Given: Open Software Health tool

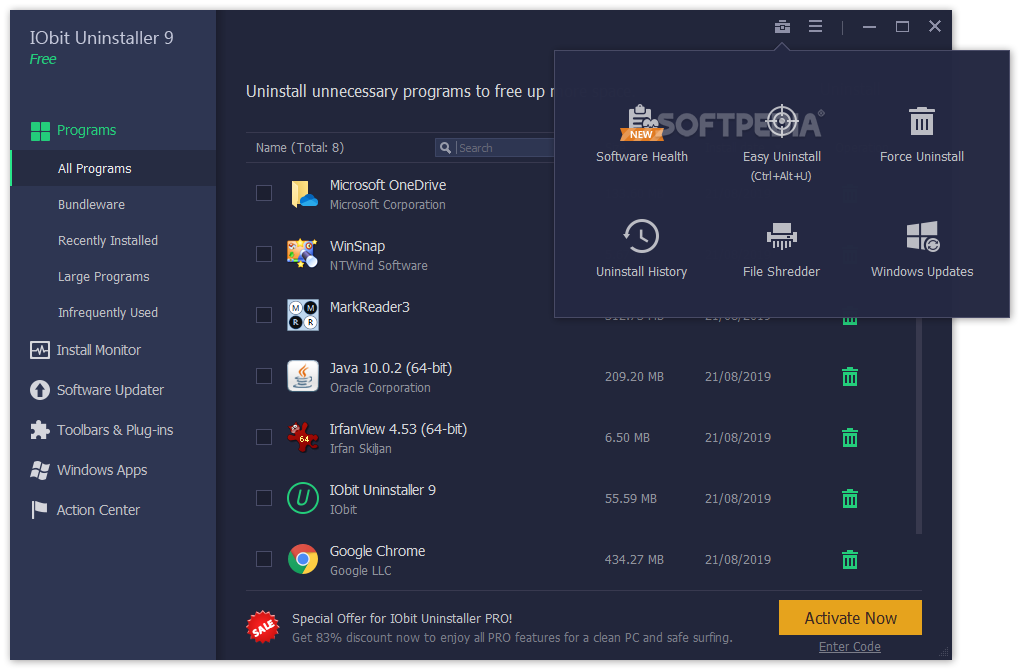Looking at the screenshot, I should point(641,135).
